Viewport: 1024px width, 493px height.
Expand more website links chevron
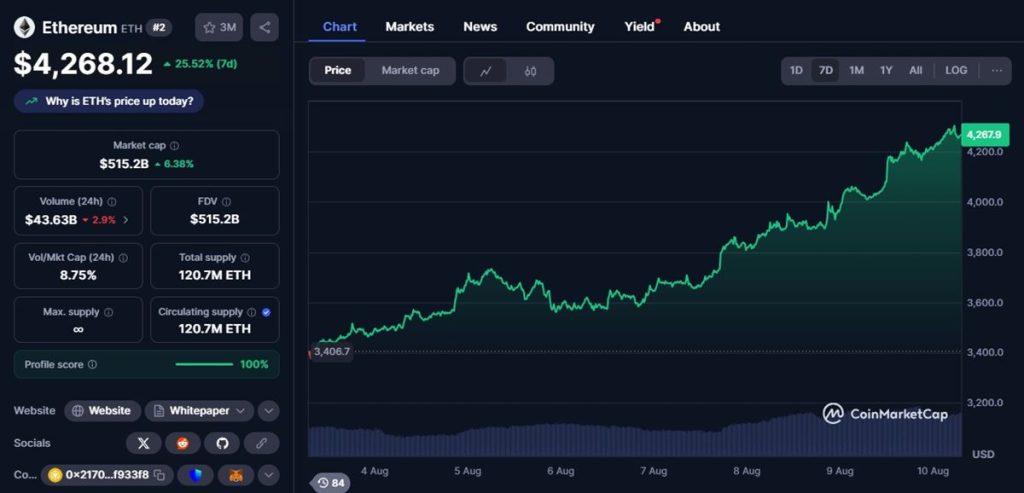click(268, 411)
